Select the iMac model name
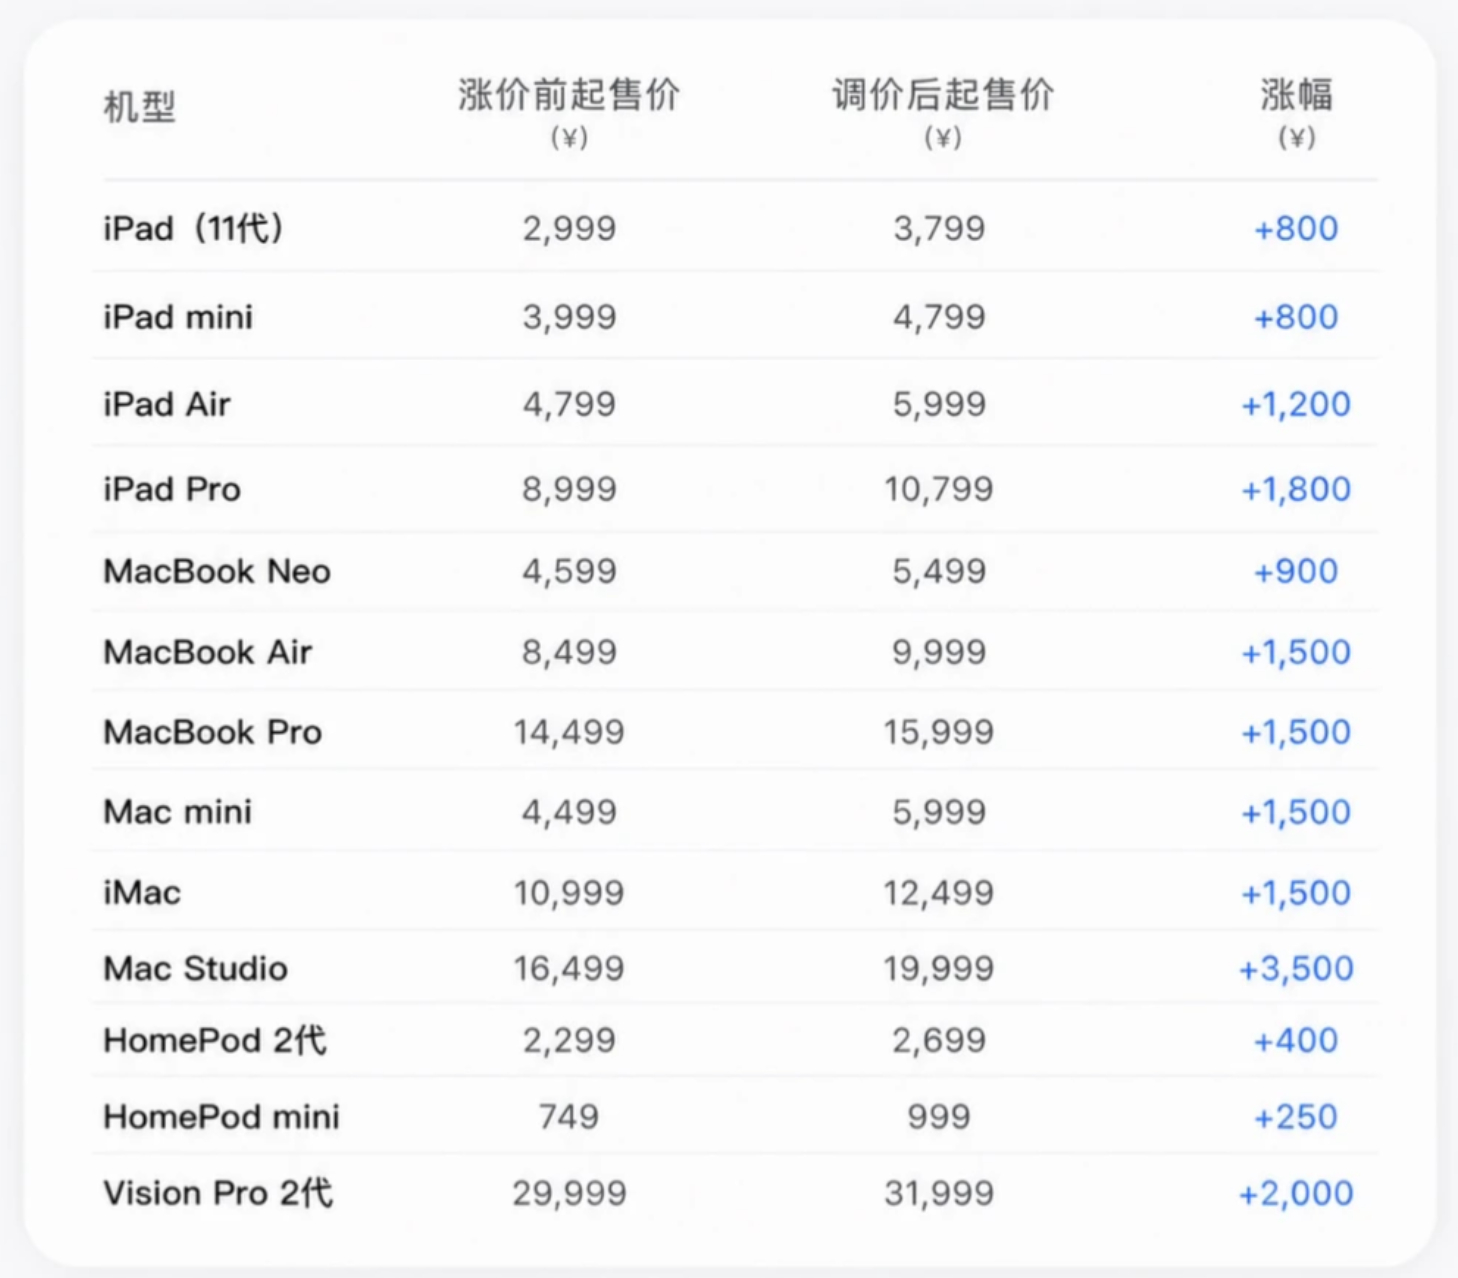 (142, 892)
